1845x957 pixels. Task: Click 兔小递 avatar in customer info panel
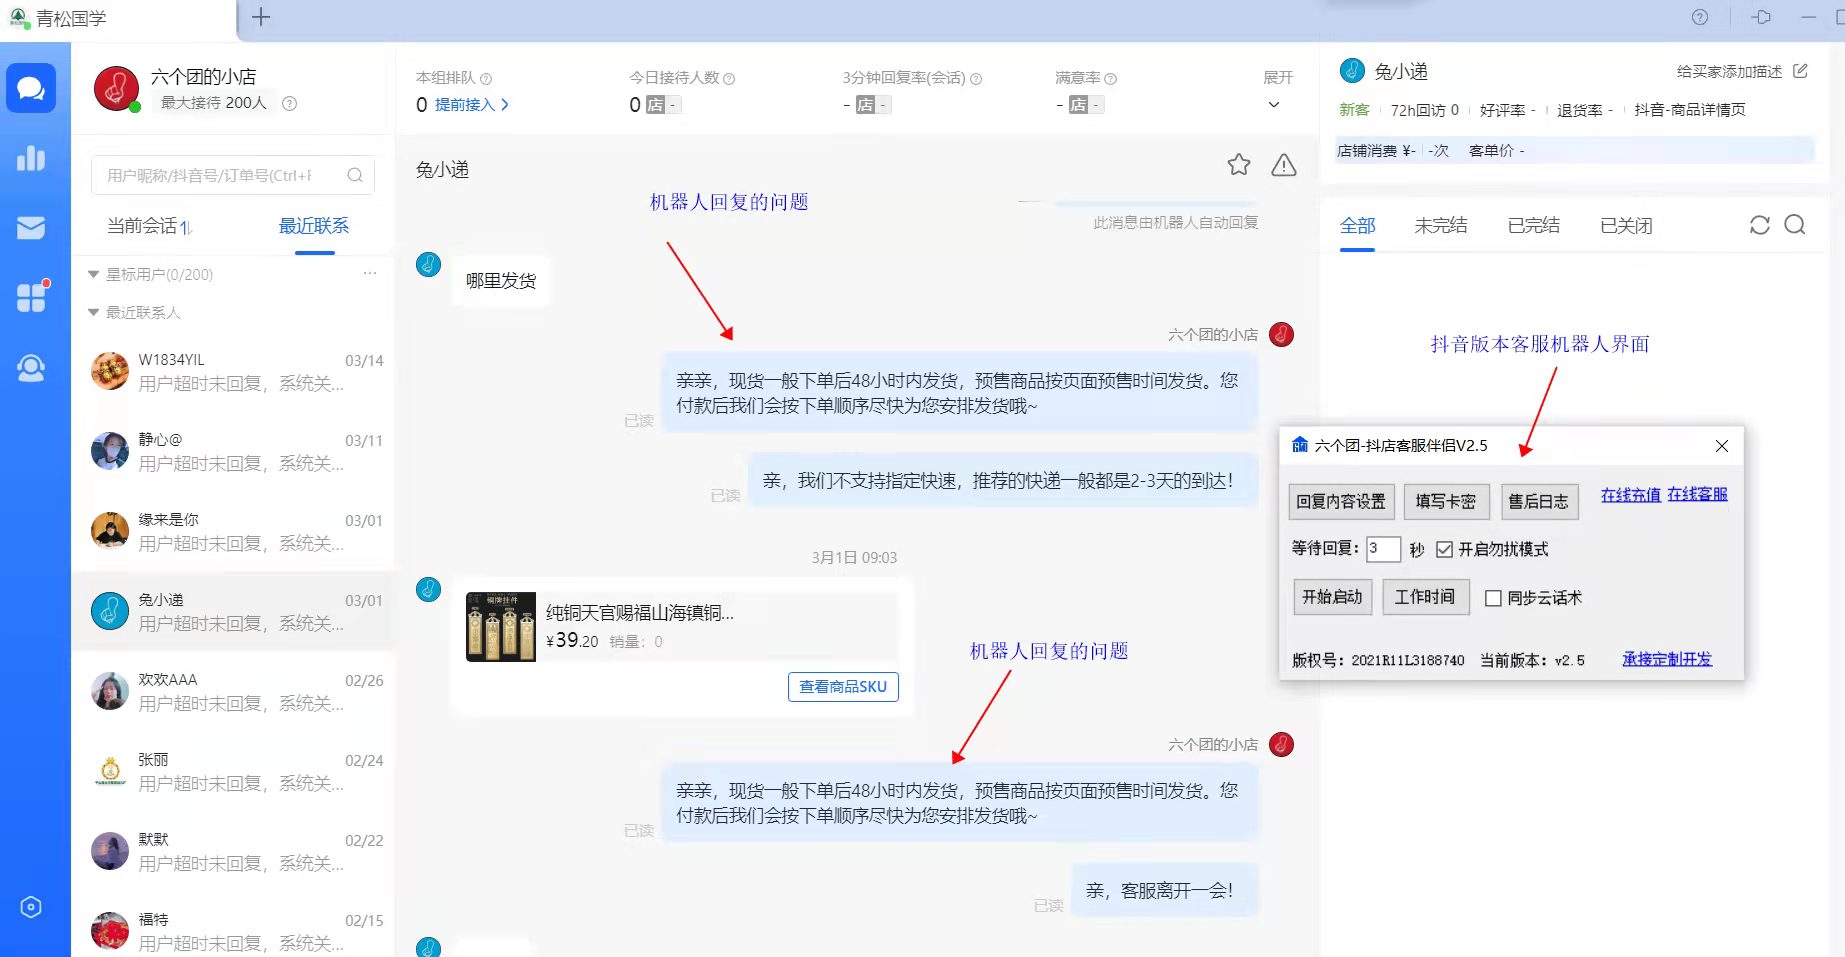click(1352, 70)
